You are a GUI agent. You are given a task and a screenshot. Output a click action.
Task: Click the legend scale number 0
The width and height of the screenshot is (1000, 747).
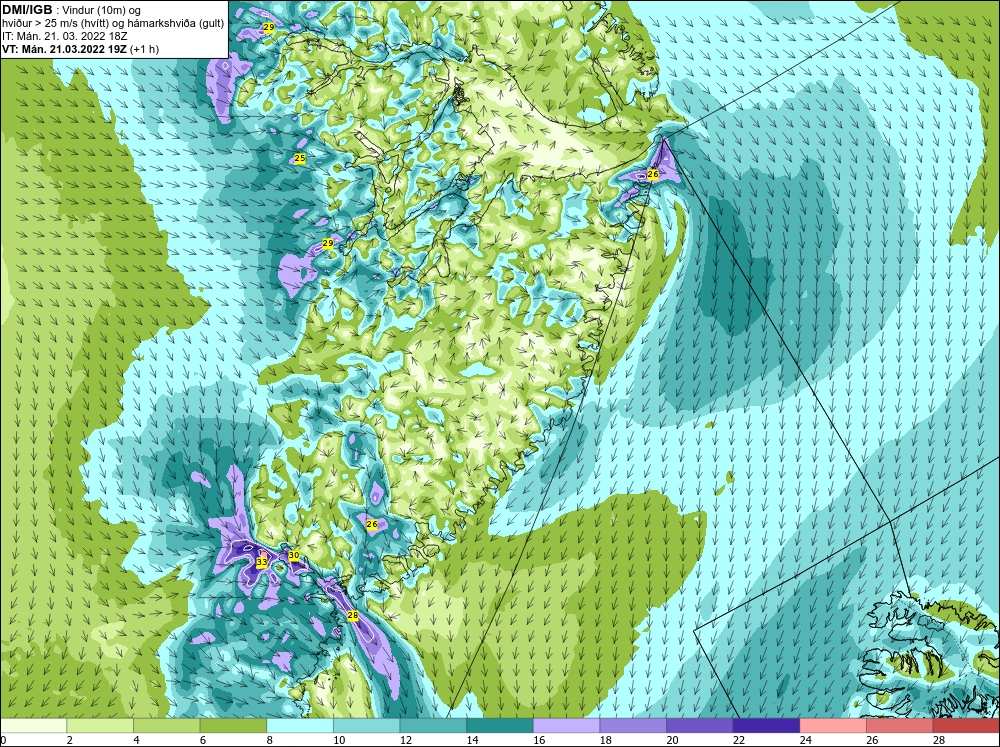(3, 740)
